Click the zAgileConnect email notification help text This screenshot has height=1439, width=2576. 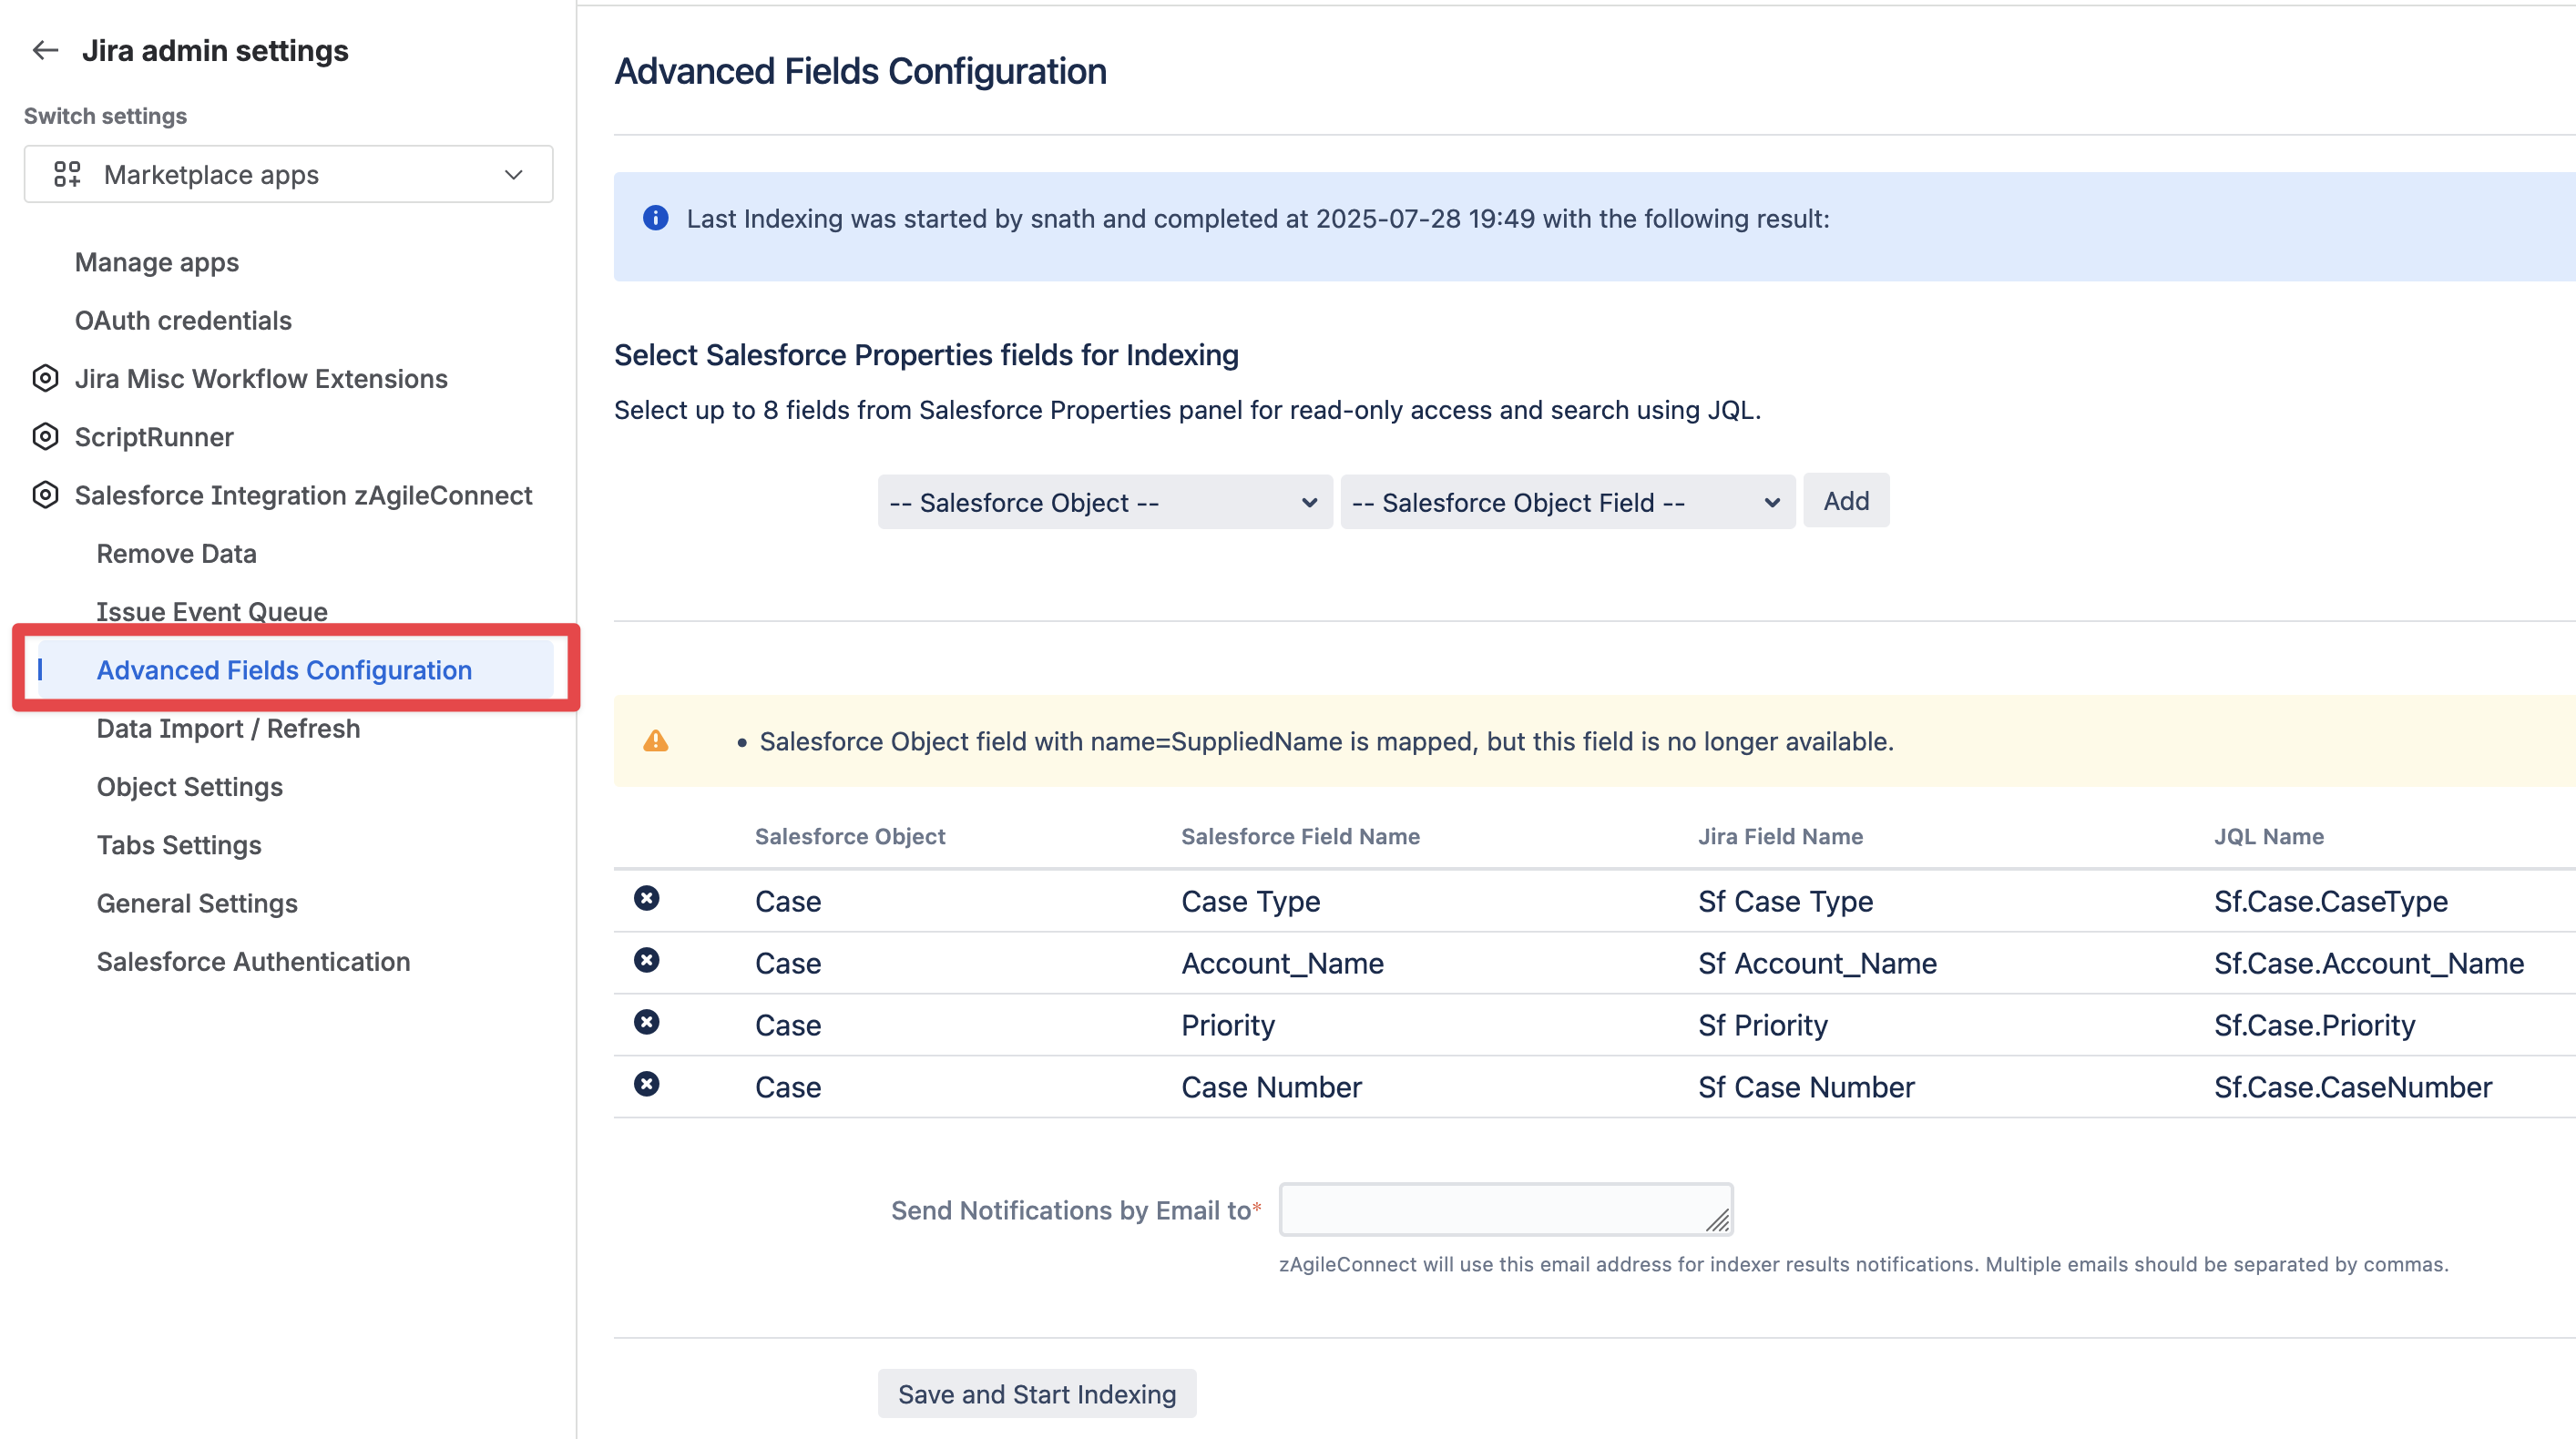pyautogui.click(x=1863, y=1264)
